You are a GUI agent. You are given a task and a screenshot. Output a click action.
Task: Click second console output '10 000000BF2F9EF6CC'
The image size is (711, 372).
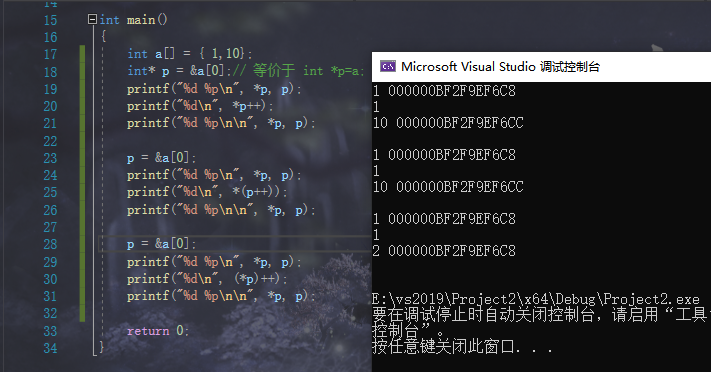point(448,187)
